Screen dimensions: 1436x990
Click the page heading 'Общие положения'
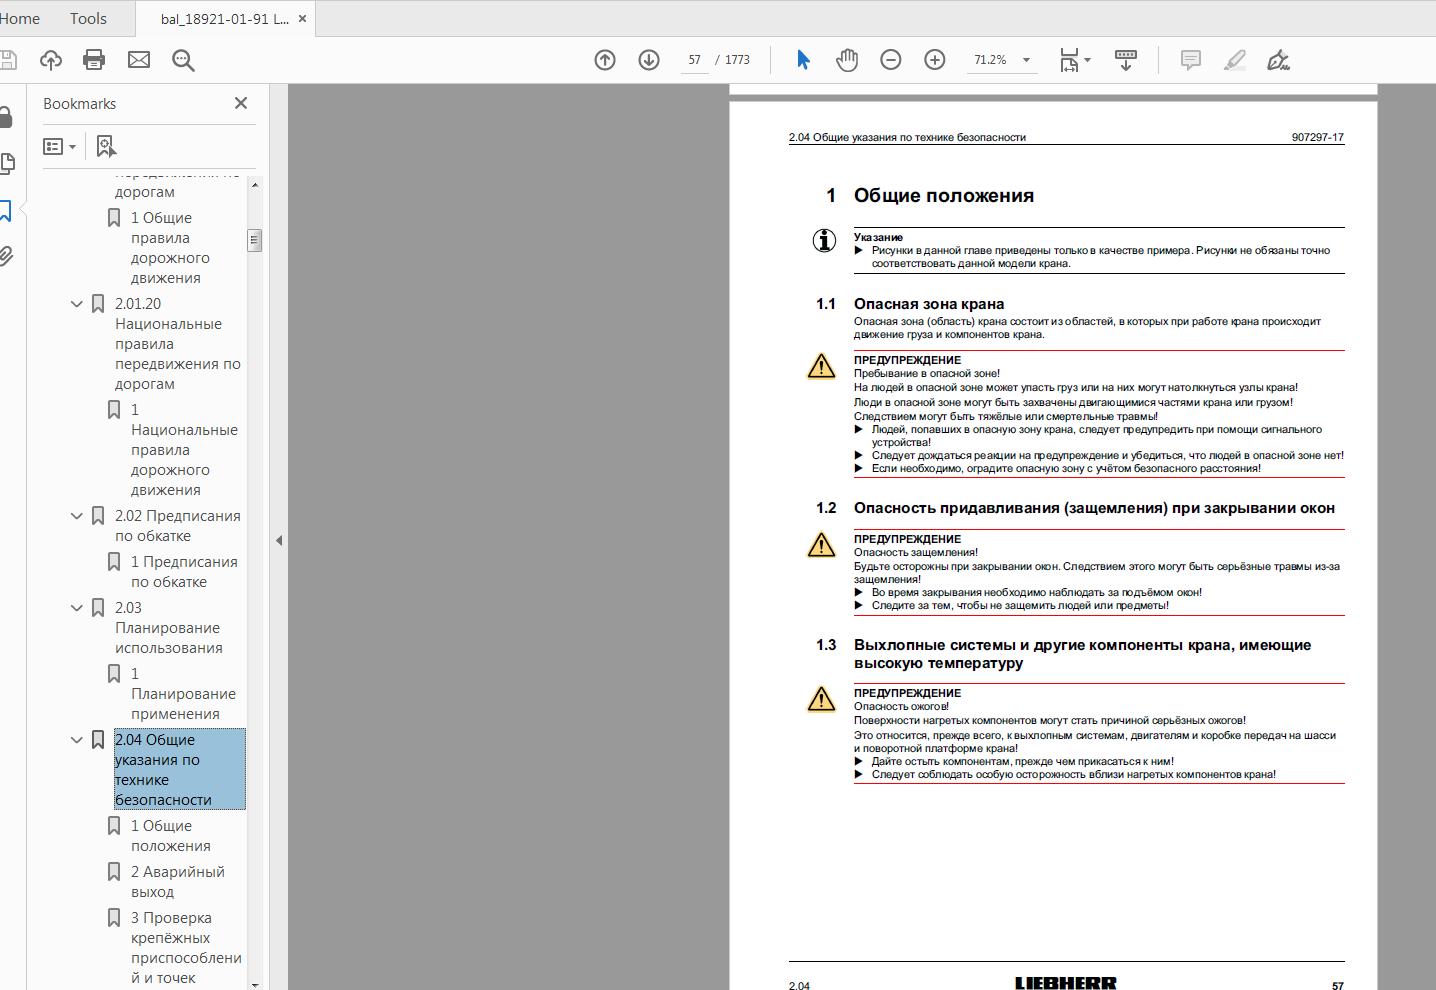point(944,196)
